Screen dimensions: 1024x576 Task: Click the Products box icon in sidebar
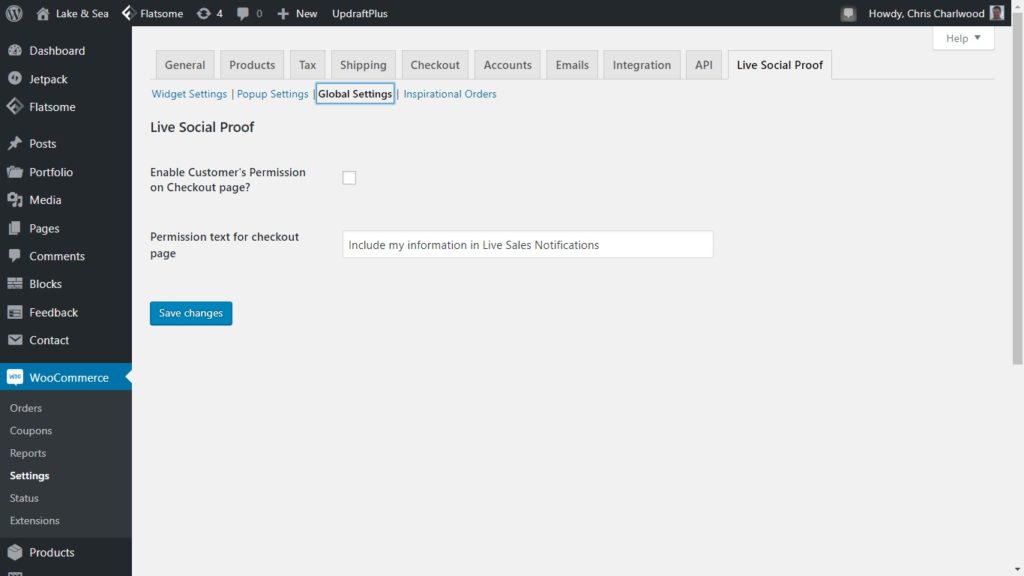click(15, 552)
